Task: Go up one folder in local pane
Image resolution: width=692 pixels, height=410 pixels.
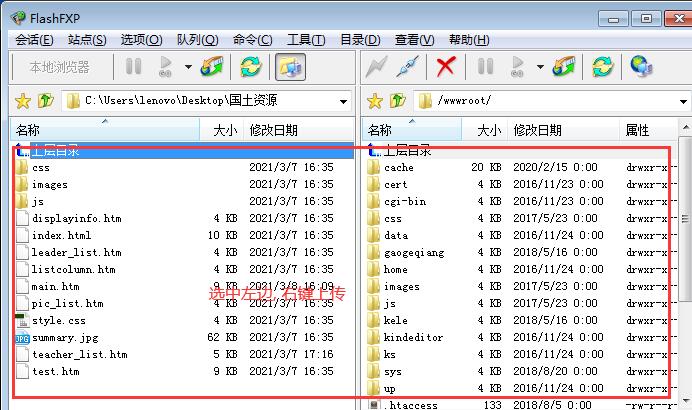Action: 45,101
